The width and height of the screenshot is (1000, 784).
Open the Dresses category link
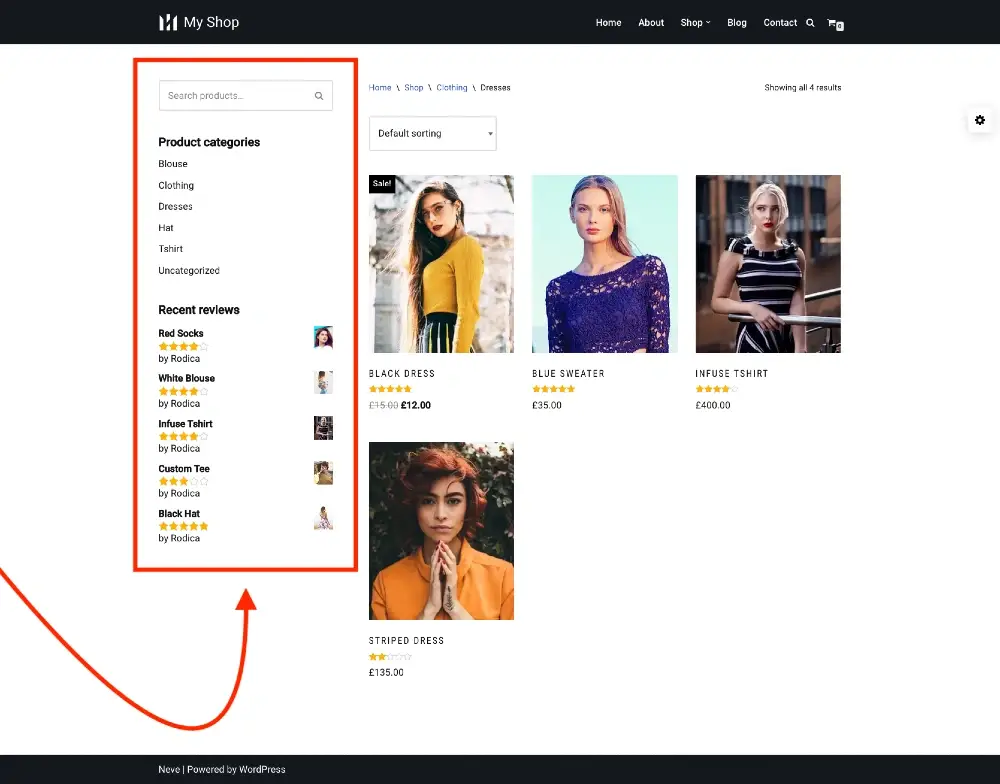(x=176, y=206)
